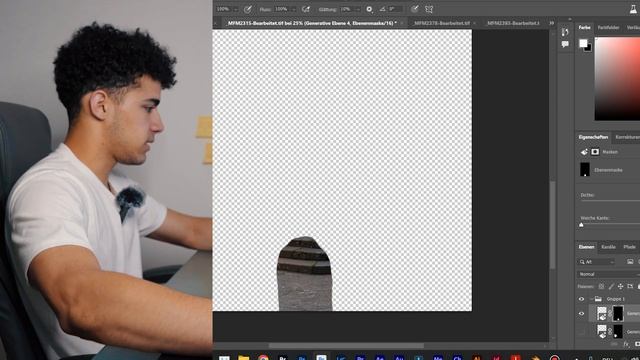Open the Korrekturen panel tab
The height and width of the screenshot is (360, 640).
[x=627, y=137]
